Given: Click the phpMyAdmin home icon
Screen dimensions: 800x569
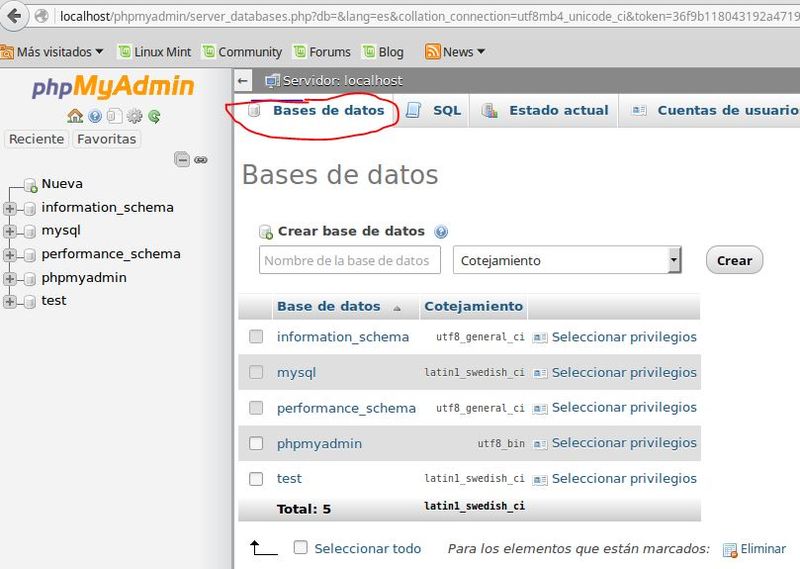Looking at the screenshot, I should point(75,116).
